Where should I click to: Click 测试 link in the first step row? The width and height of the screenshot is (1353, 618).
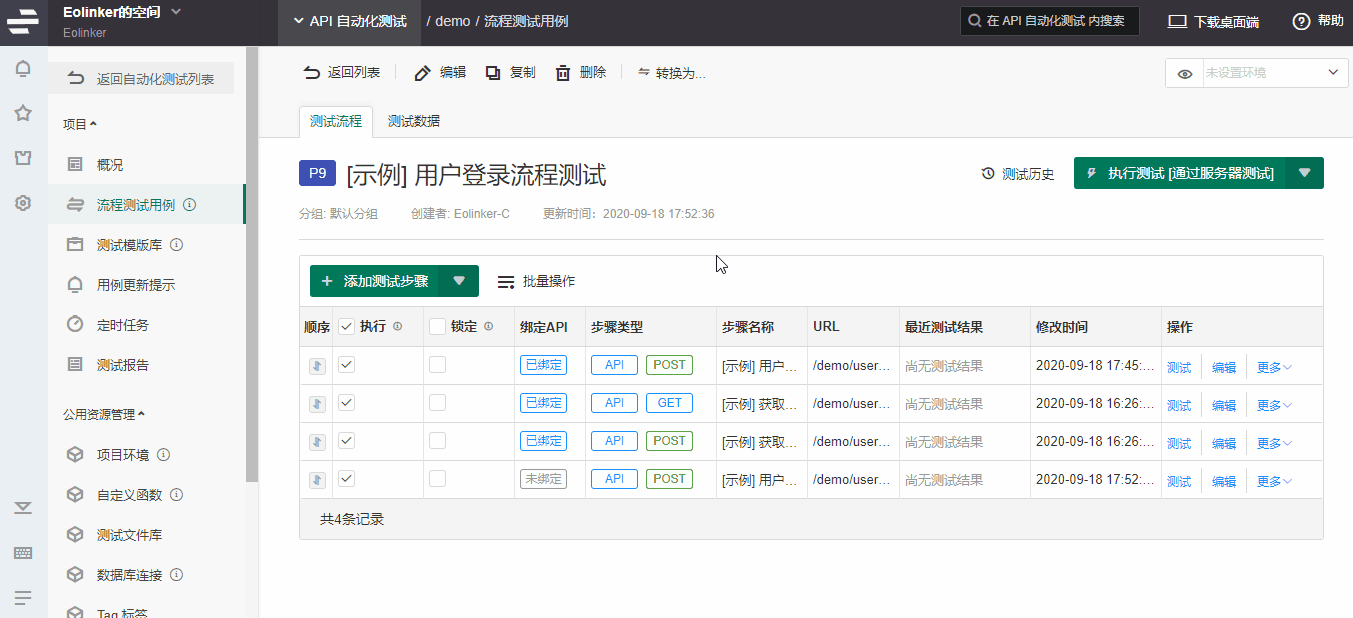tap(1179, 367)
